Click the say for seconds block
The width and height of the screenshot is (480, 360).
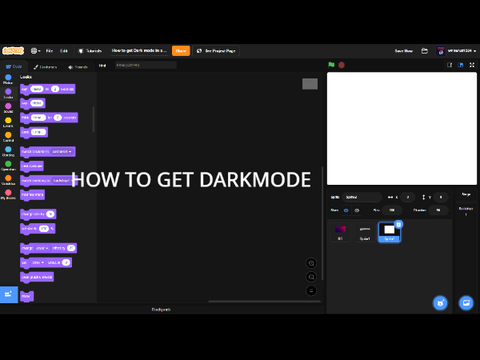coord(48,89)
